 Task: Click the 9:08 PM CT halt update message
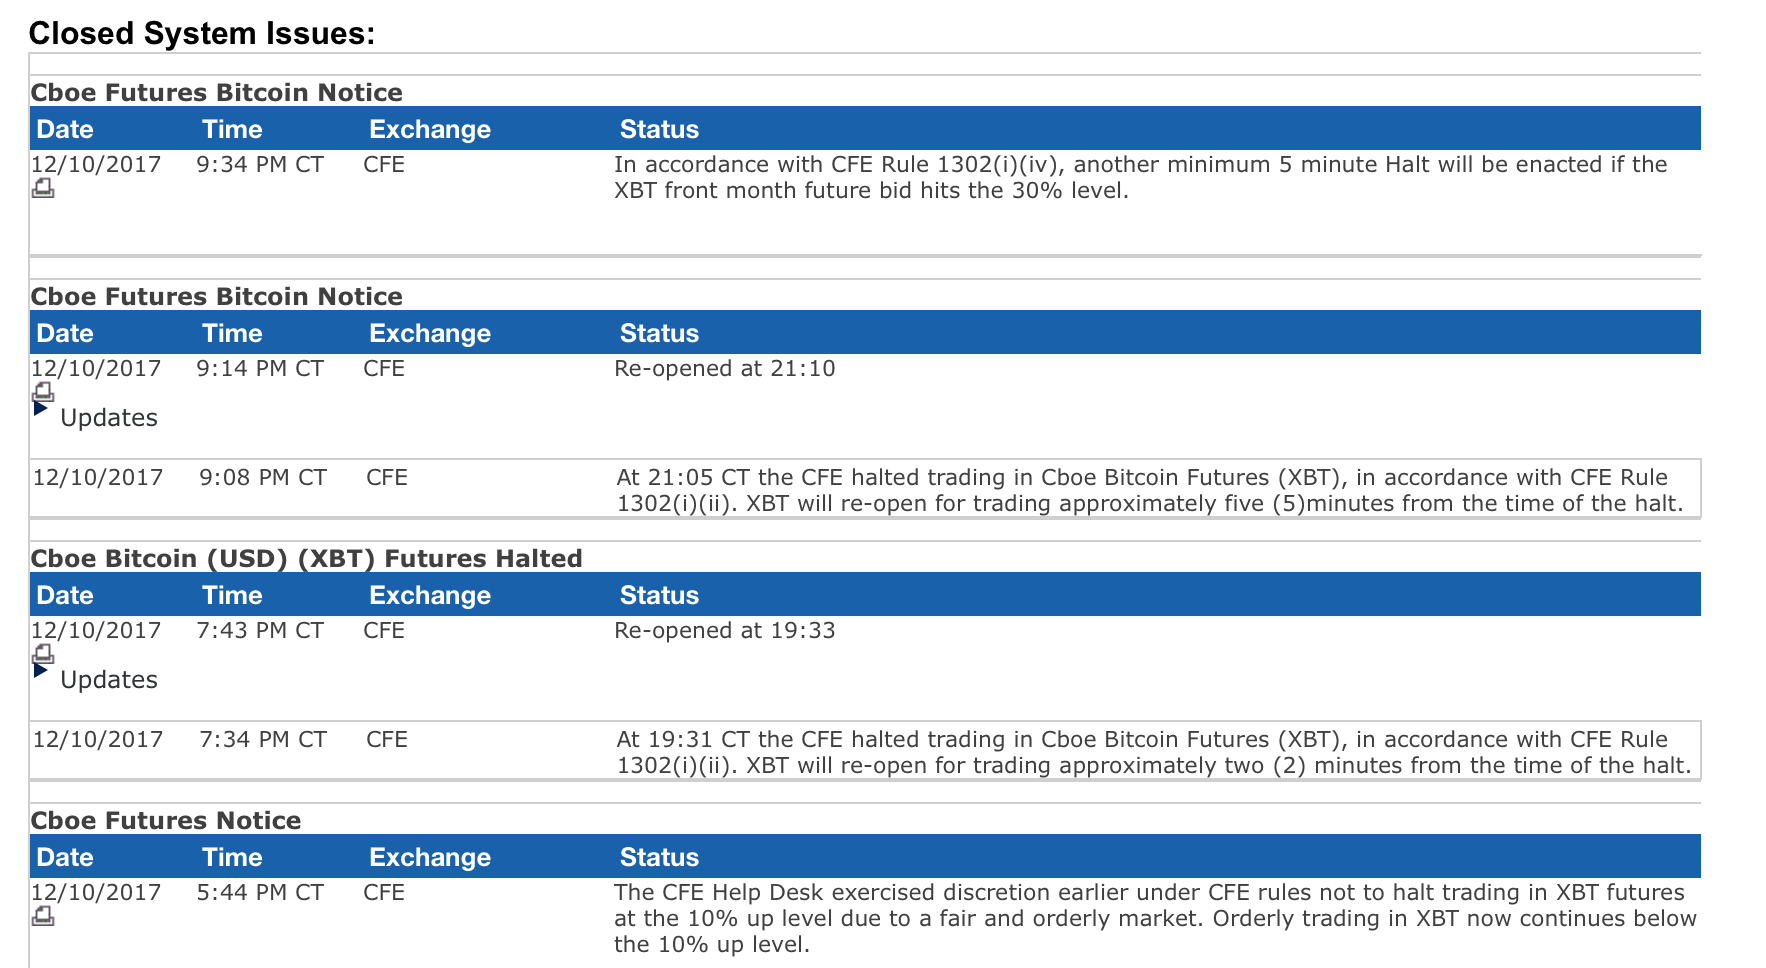[x=1149, y=490]
